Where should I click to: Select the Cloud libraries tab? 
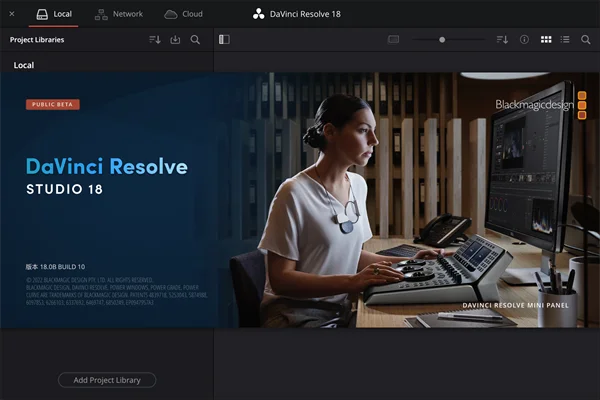tap(183, 14)
